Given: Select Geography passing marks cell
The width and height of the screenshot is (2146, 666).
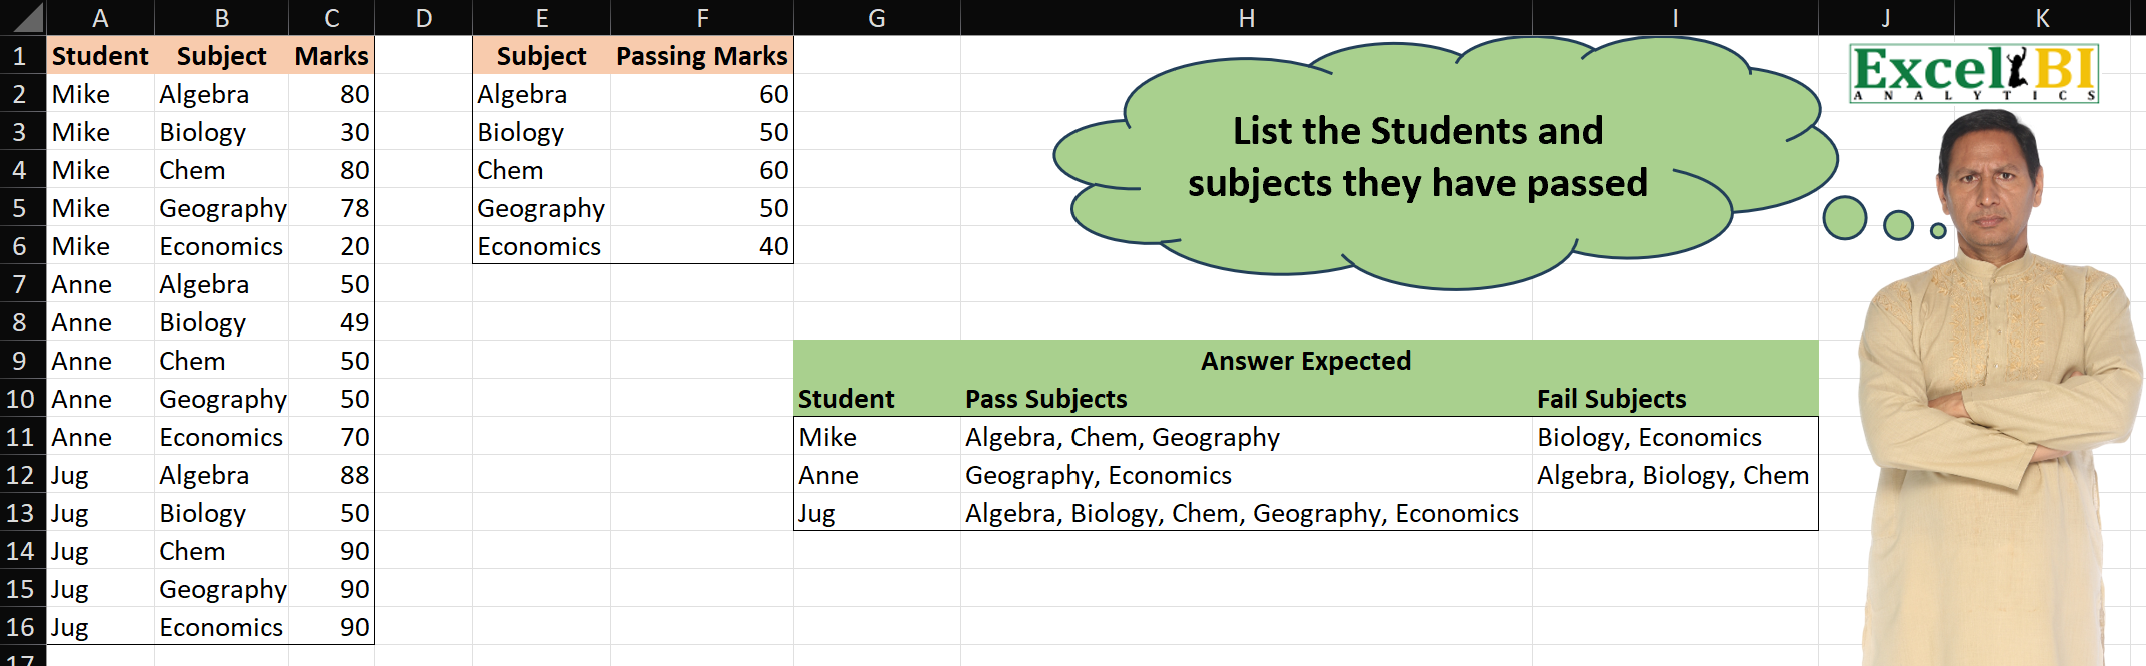Looking at the screenshot, I should [x=702, y=208].
